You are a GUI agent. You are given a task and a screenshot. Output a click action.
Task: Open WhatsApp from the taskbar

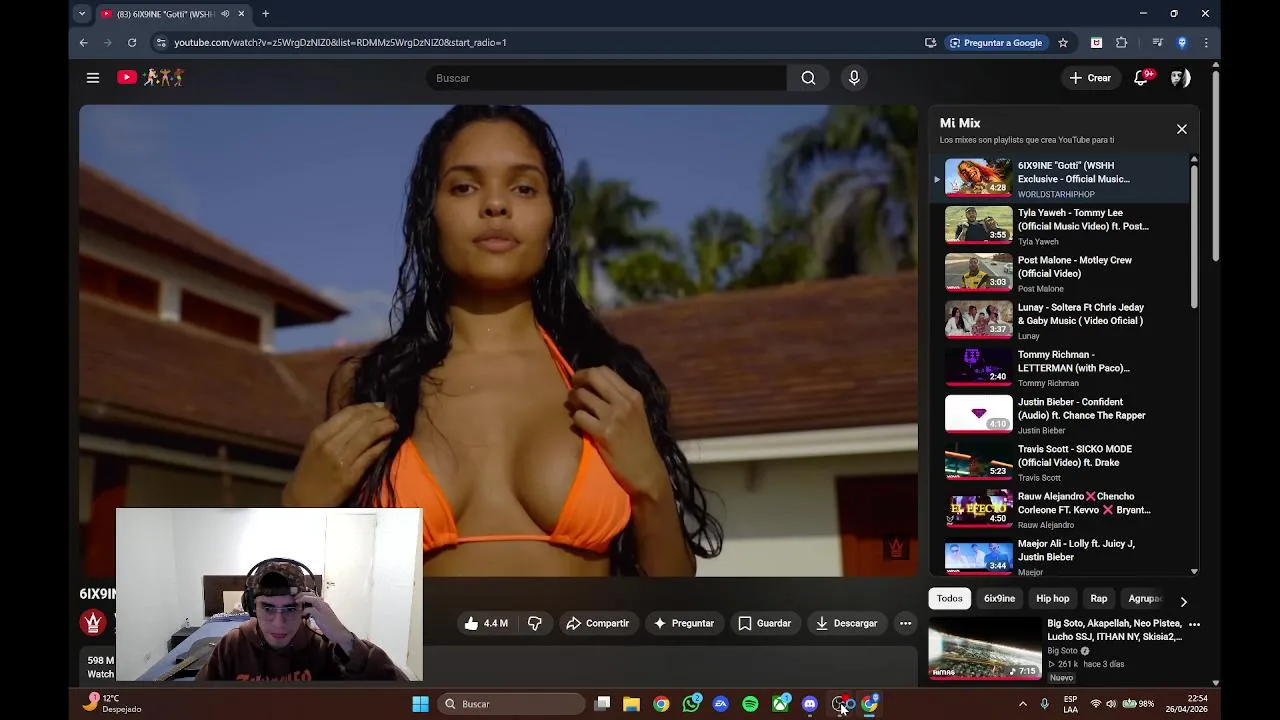[691, 704]
